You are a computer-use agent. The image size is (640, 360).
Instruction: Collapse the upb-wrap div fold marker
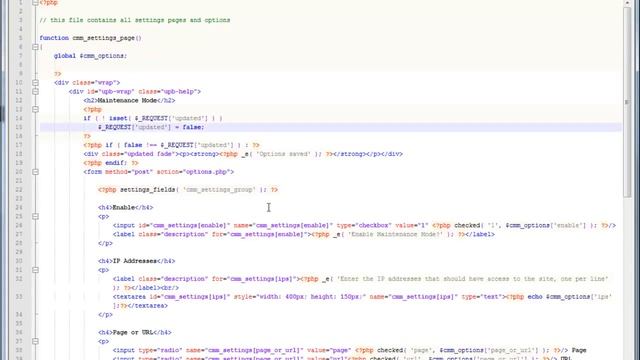(x=36, y=92)
